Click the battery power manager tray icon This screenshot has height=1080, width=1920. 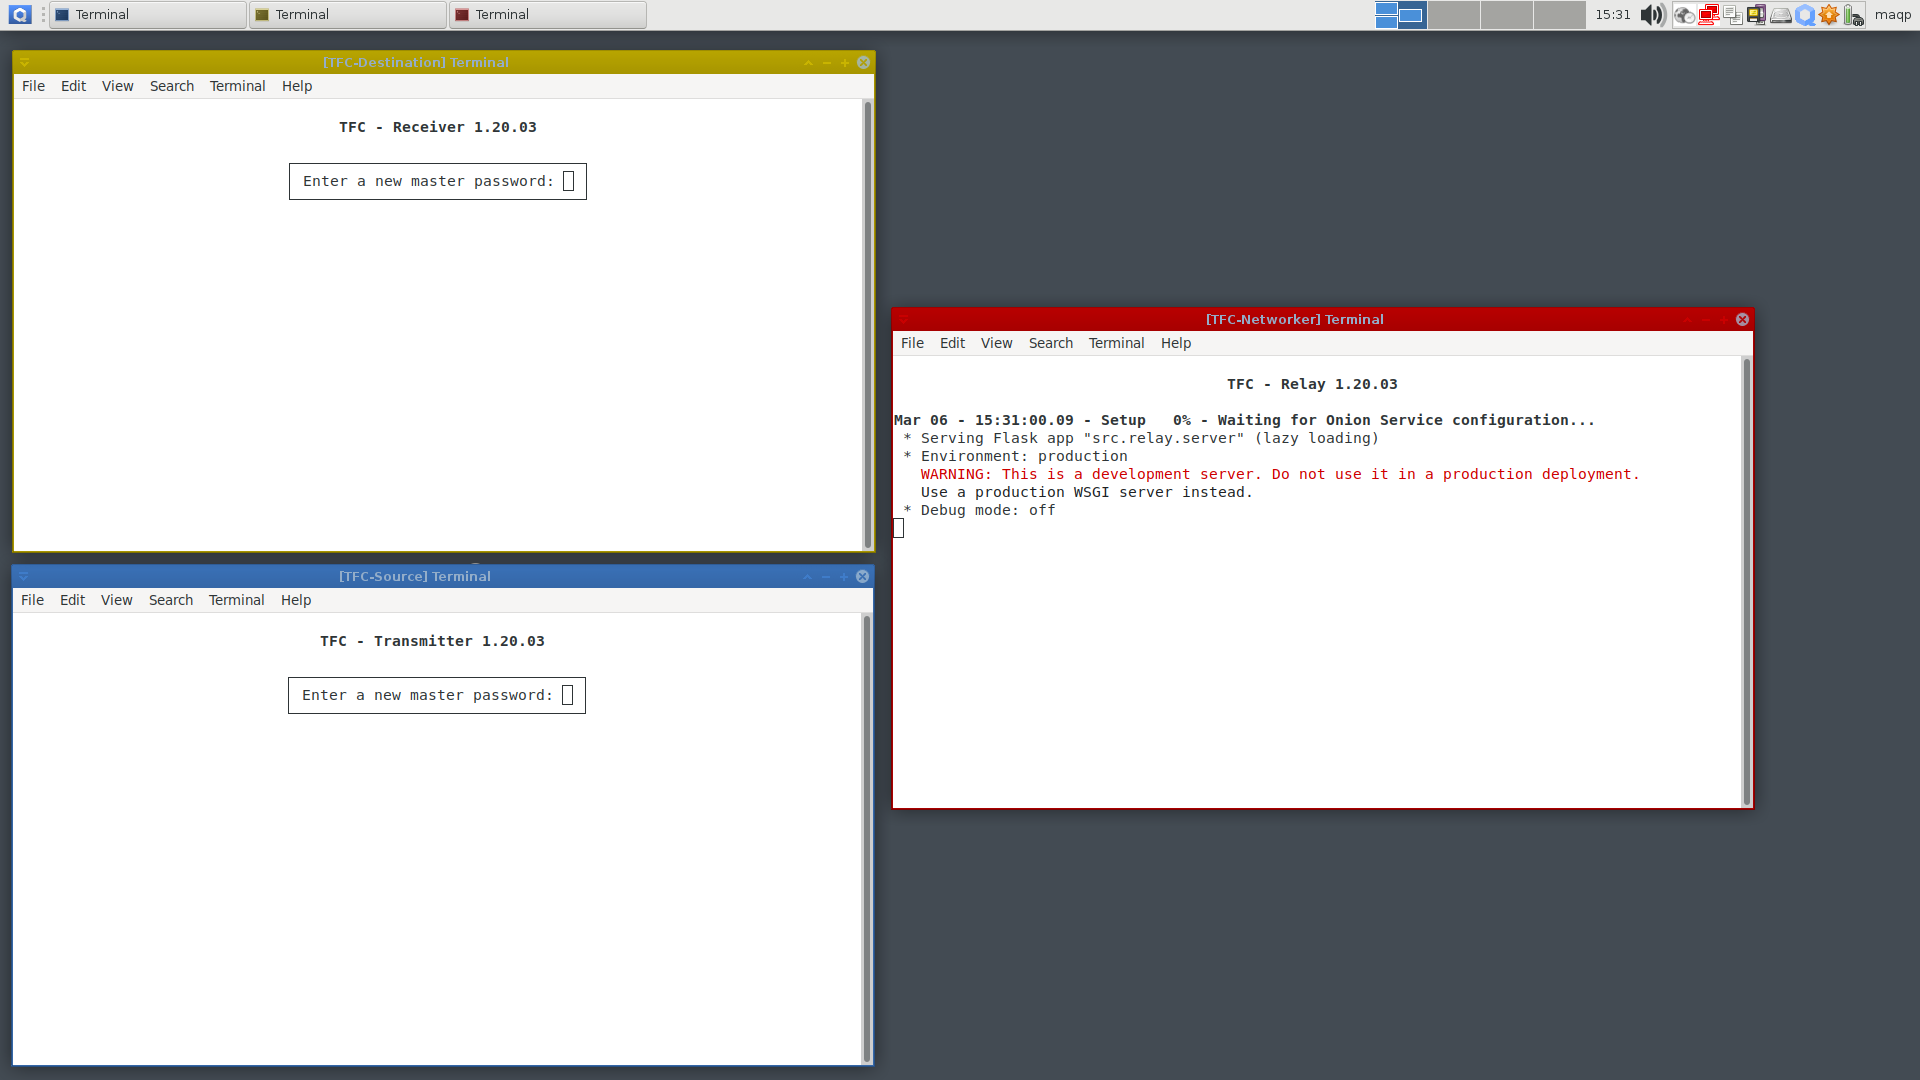(x=1853, y=15)
